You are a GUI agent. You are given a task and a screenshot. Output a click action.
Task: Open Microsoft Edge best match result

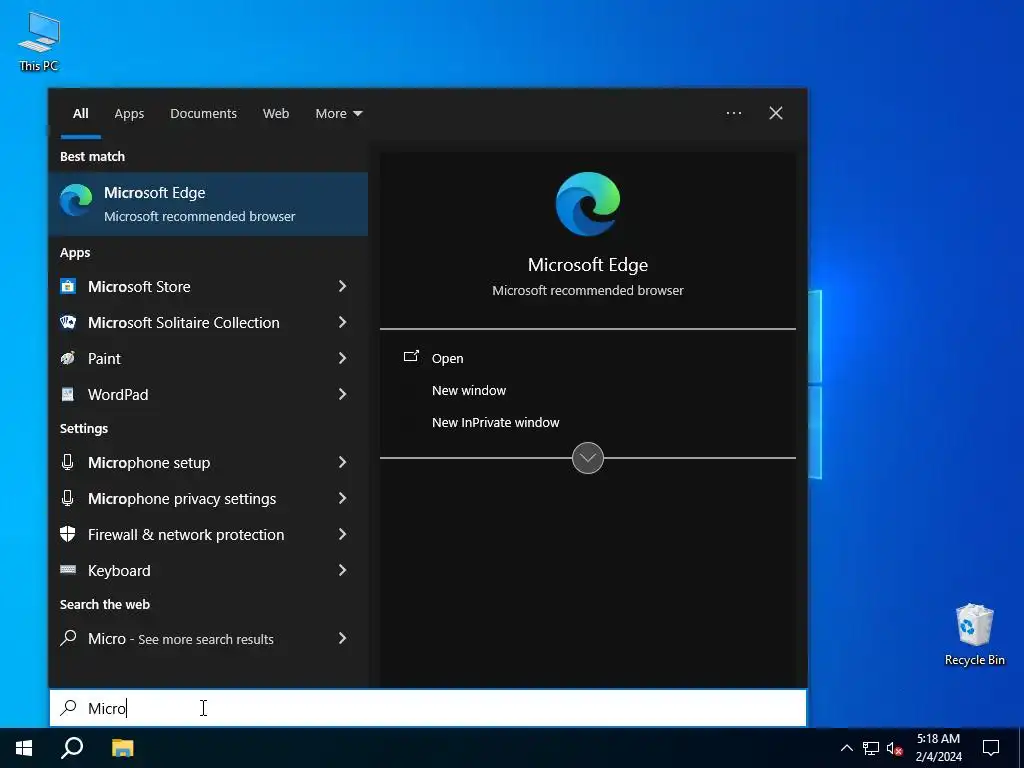point(208,204)
